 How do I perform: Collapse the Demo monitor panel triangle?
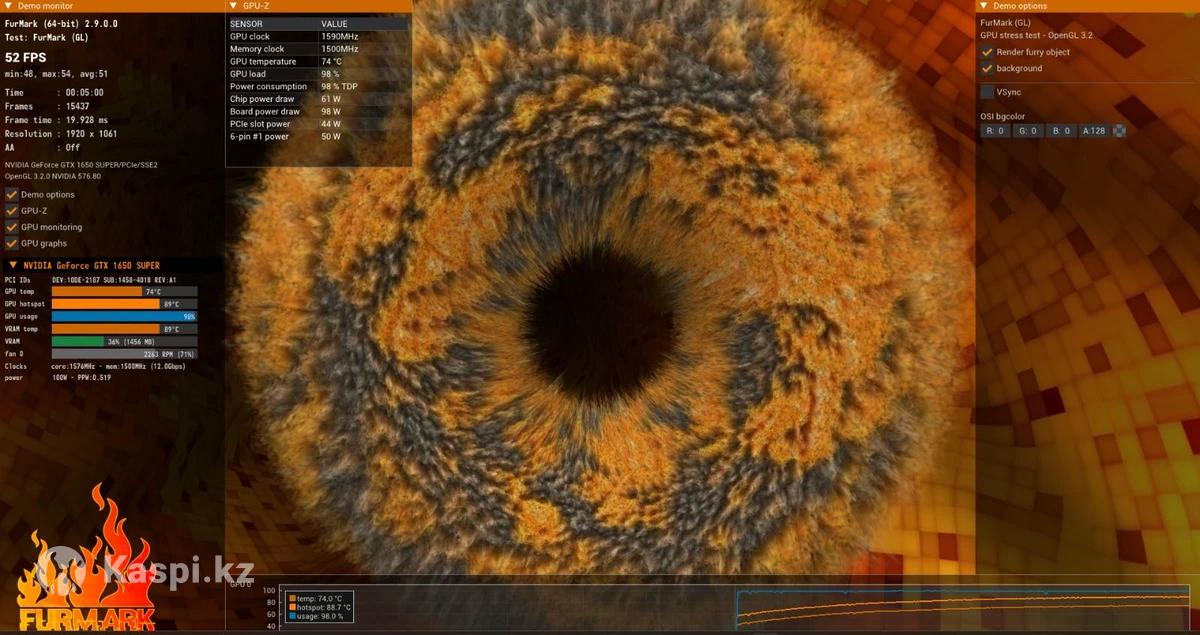pyautogui.click(x=9, y=6)
